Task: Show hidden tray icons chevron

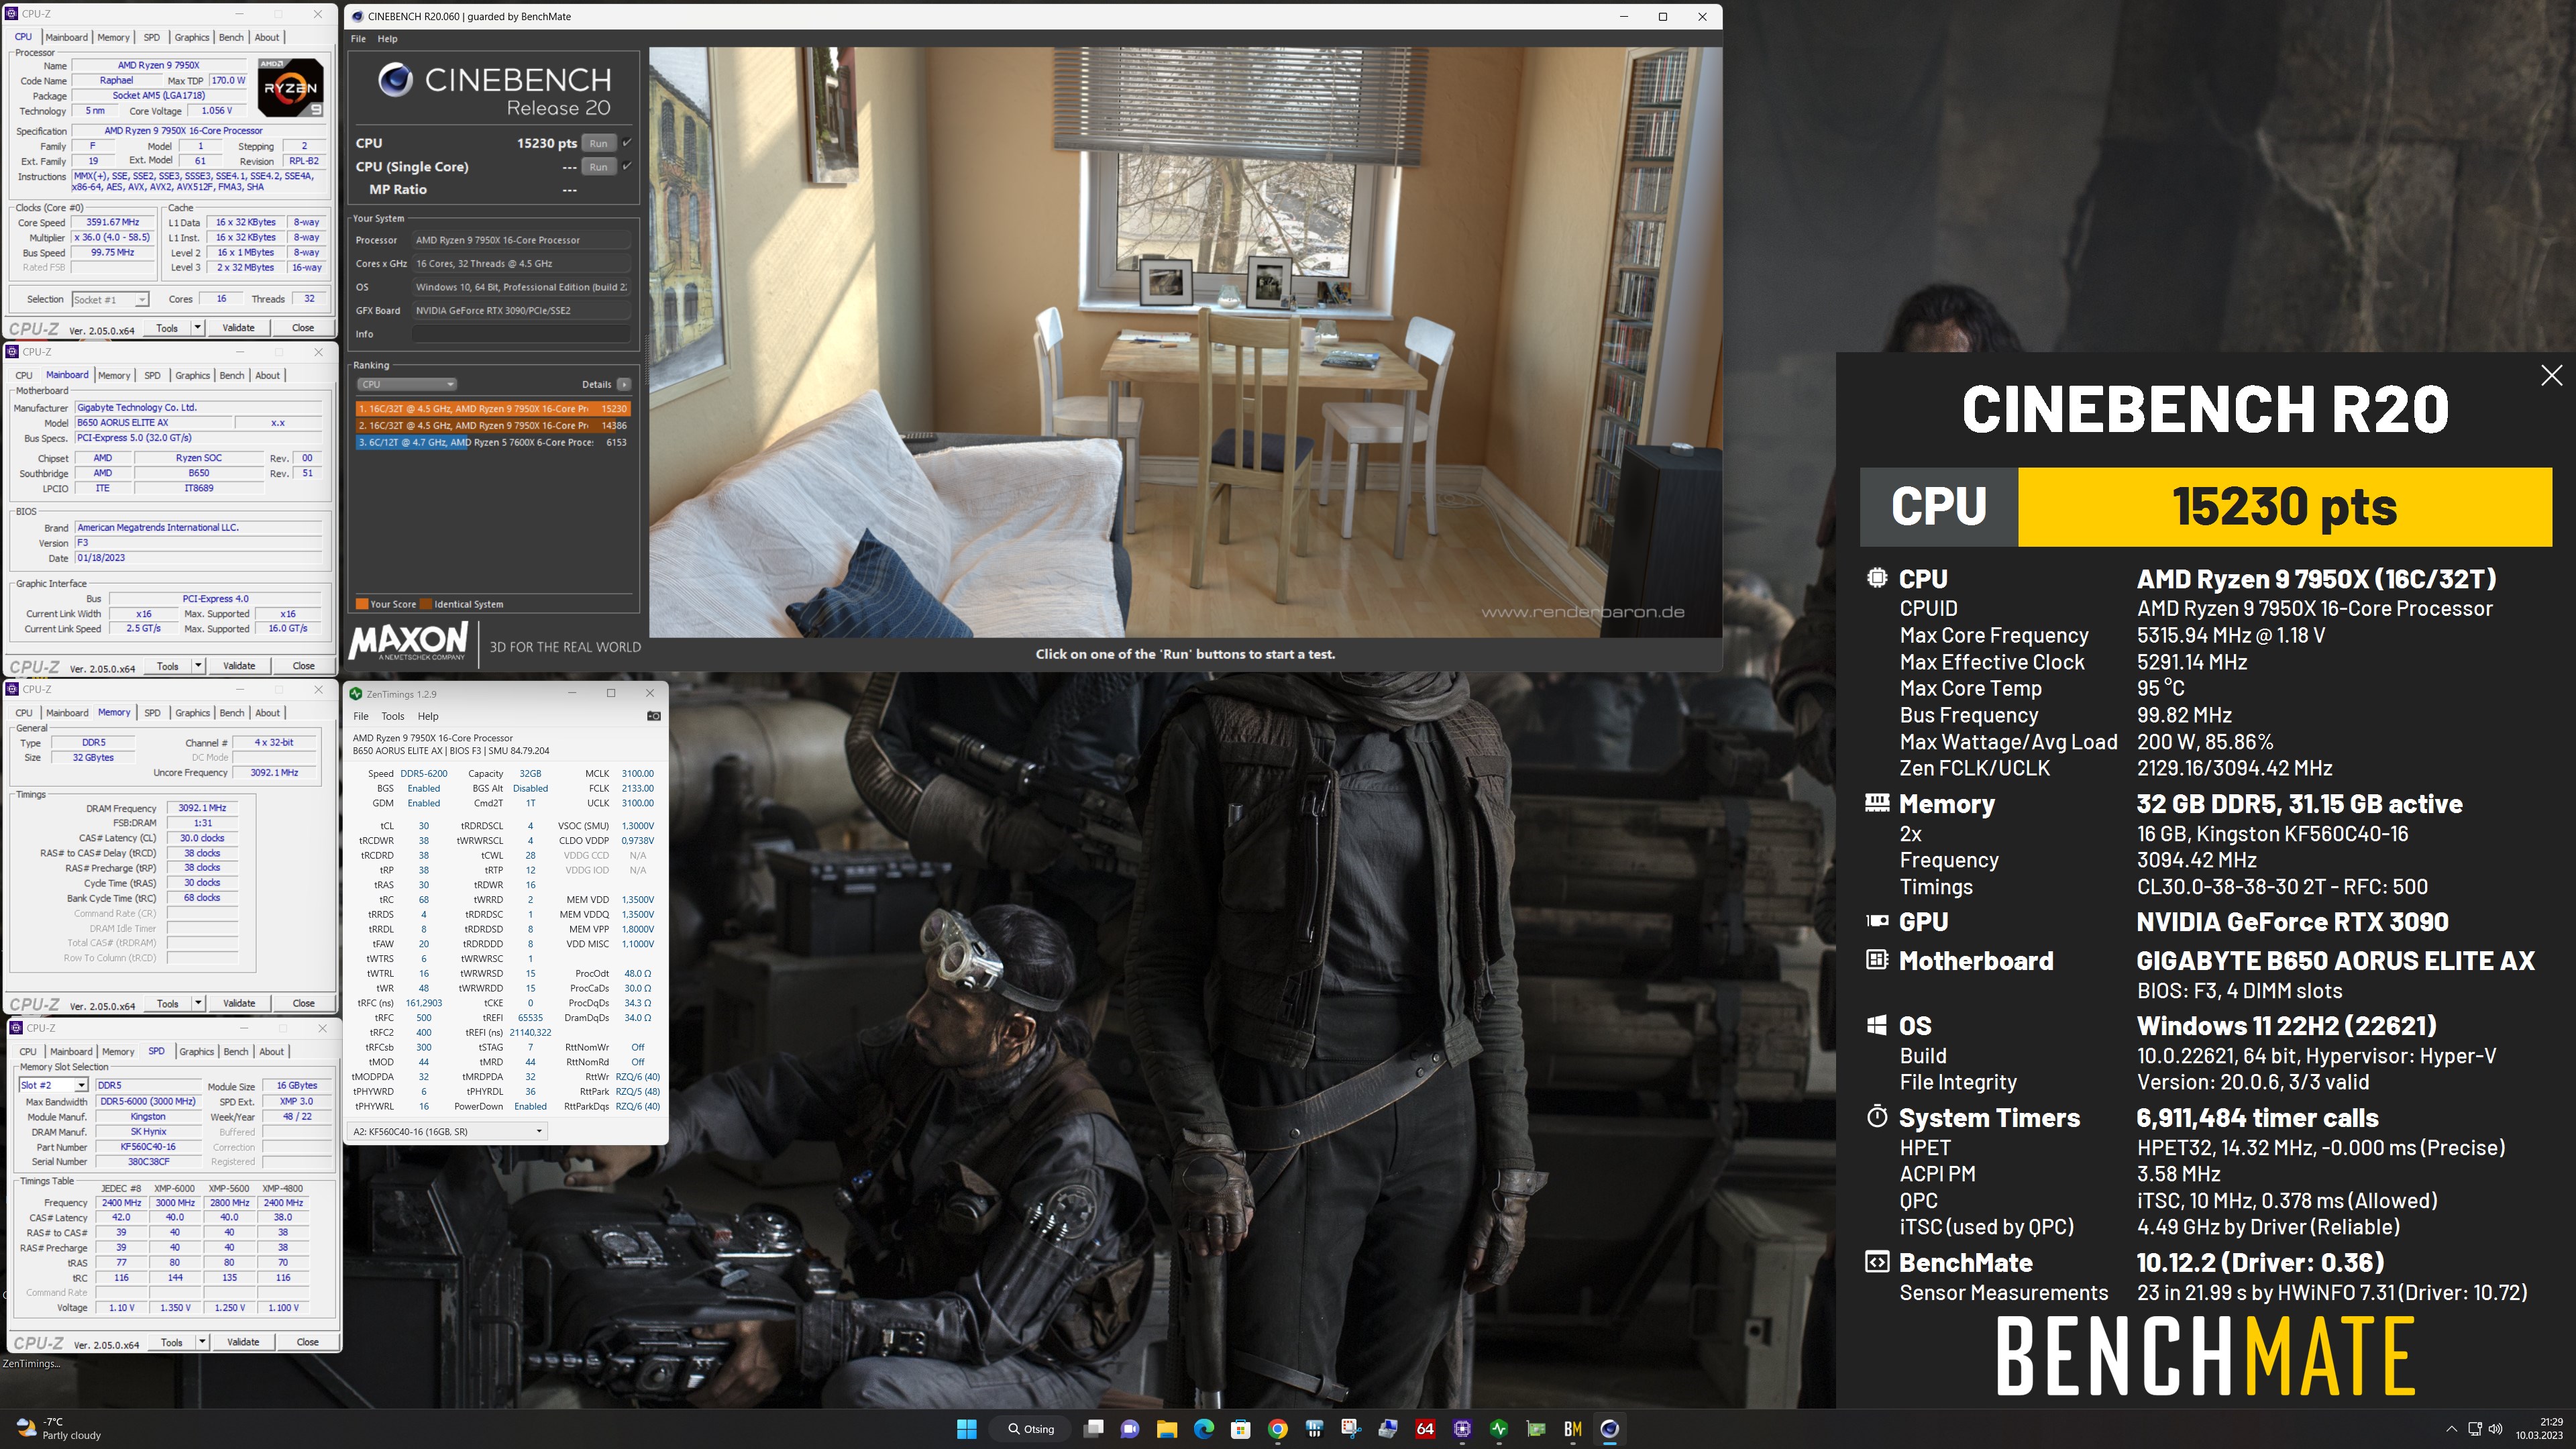Action: click(x=2451, y=1429)
